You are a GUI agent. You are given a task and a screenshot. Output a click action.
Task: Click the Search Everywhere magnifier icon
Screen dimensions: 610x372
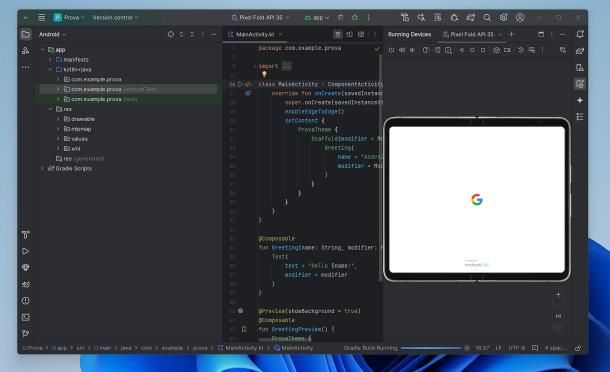pyautogui.click(x=487, y=18)
